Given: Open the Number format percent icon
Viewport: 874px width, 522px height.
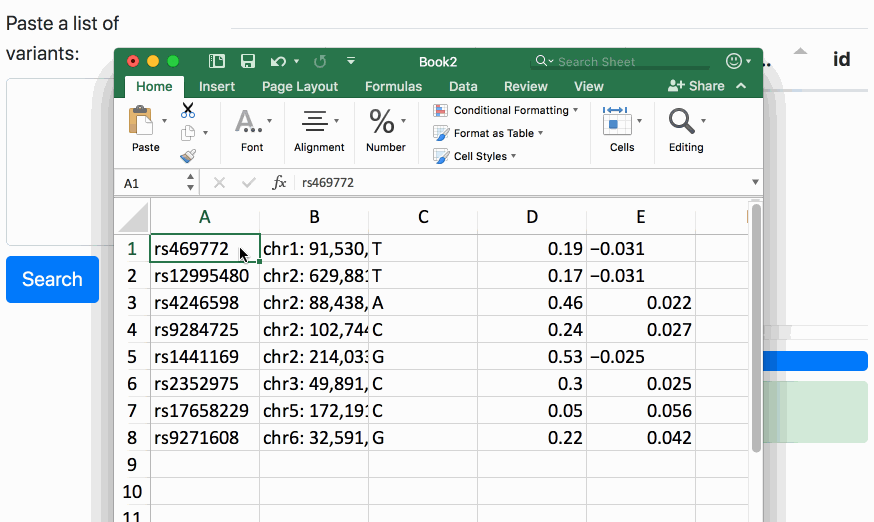Looking at the screenshot, I should [x=382, y=122].
